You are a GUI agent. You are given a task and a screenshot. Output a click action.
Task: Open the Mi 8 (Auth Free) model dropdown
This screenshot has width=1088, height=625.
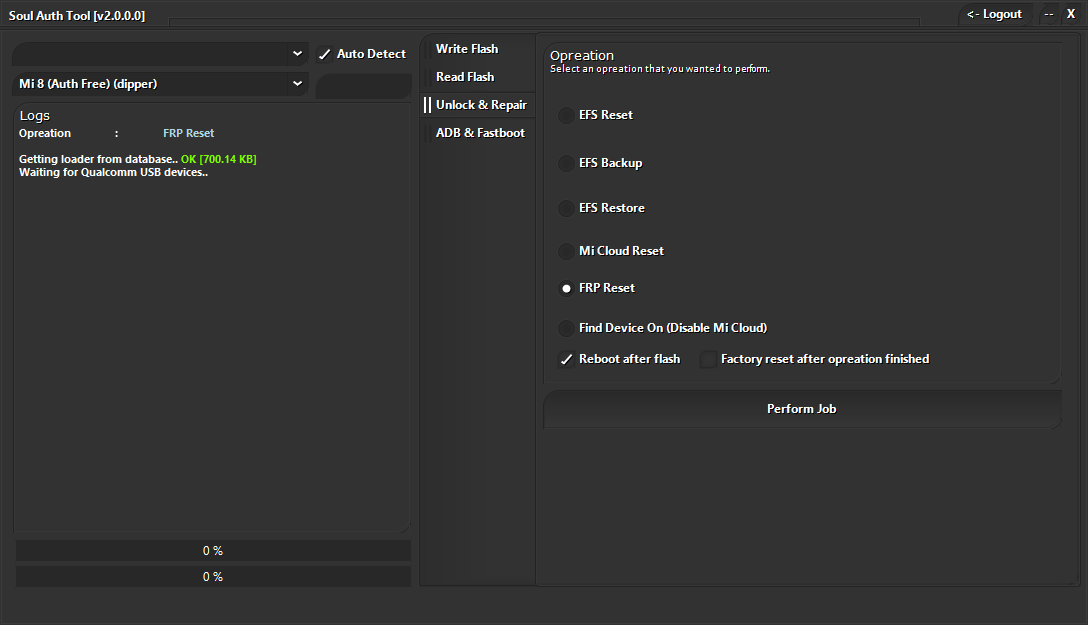pyautogui.click(x=160, y=84)
